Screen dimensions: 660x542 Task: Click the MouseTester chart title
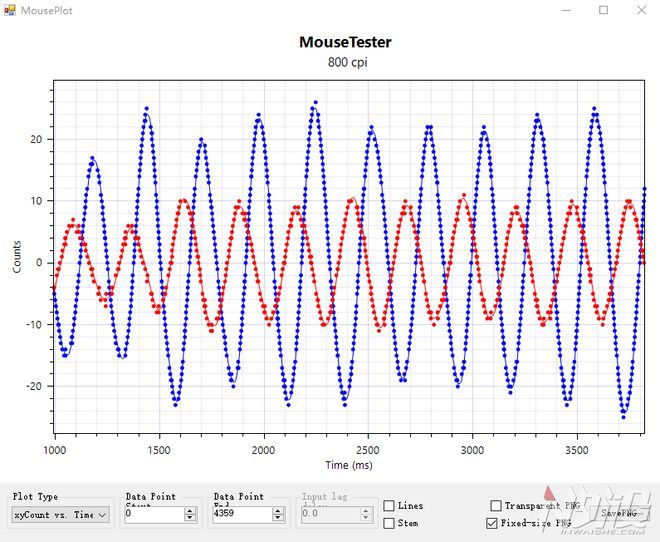coord(345,42)
